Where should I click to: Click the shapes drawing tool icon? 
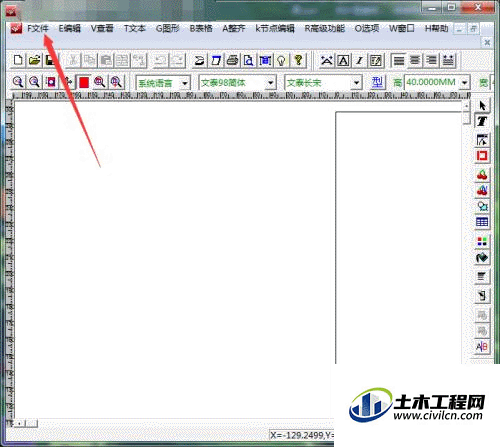[482, 206]
